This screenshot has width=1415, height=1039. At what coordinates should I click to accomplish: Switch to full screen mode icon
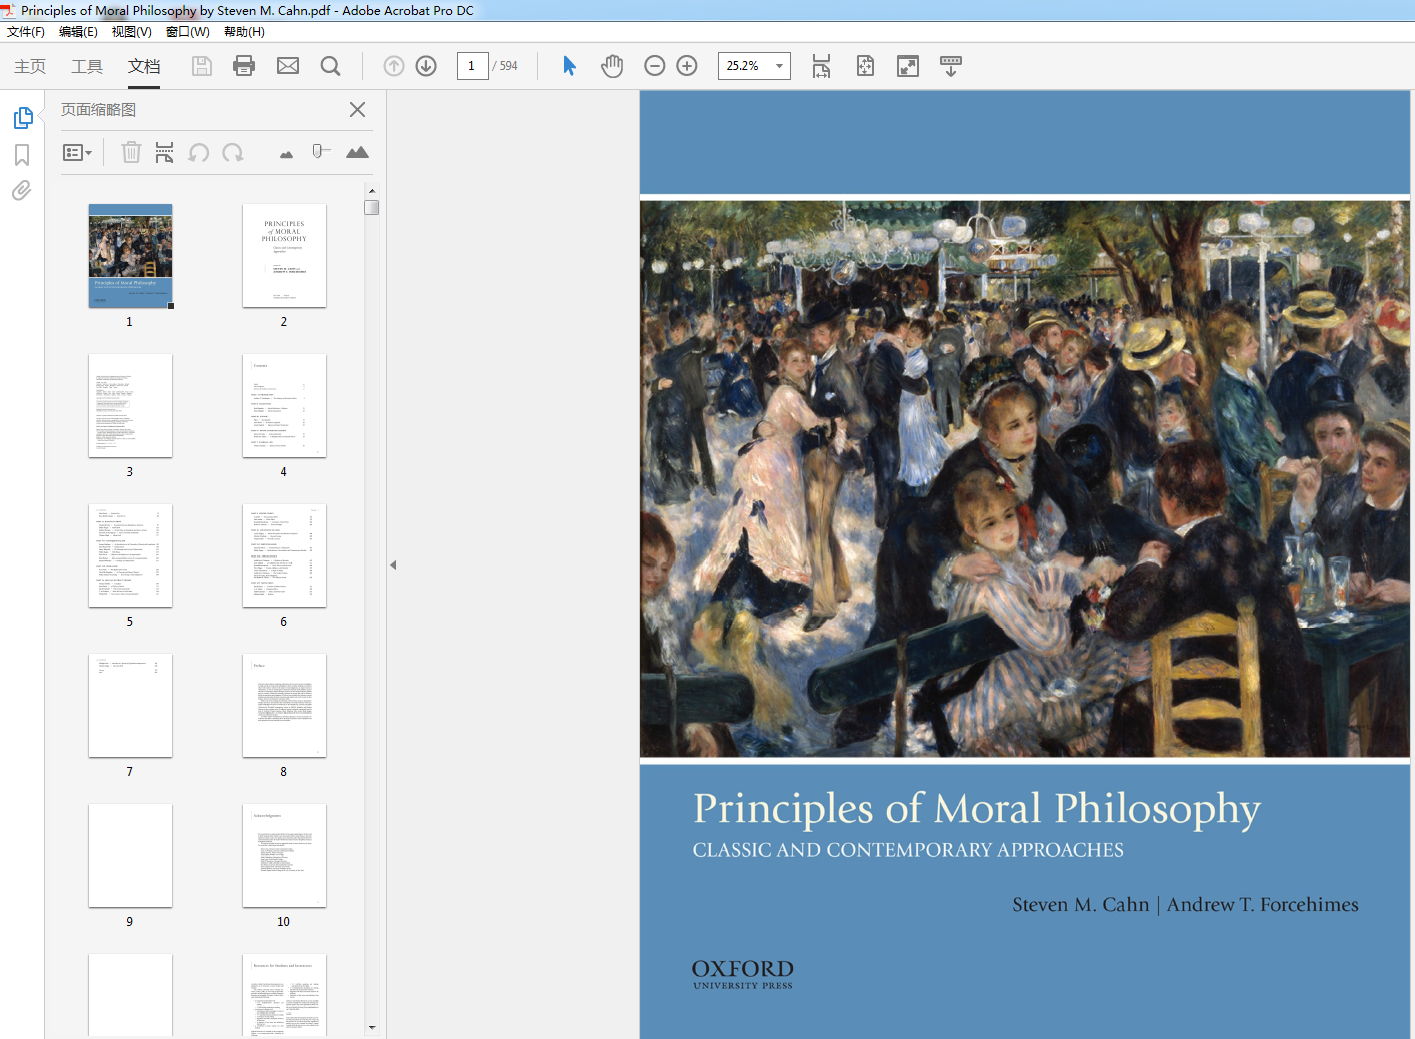point(908,66)
